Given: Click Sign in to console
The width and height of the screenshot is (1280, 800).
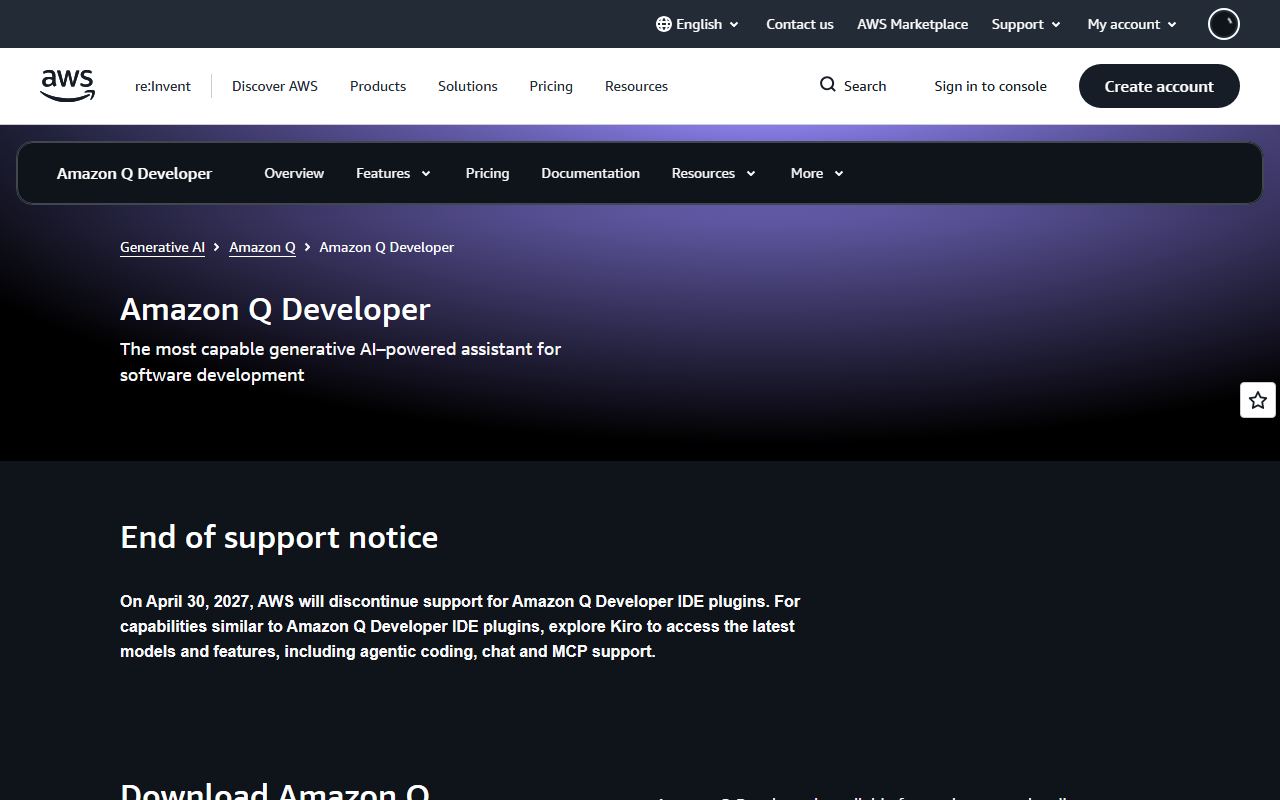Looking at the screenshot, I should [990, 86].
